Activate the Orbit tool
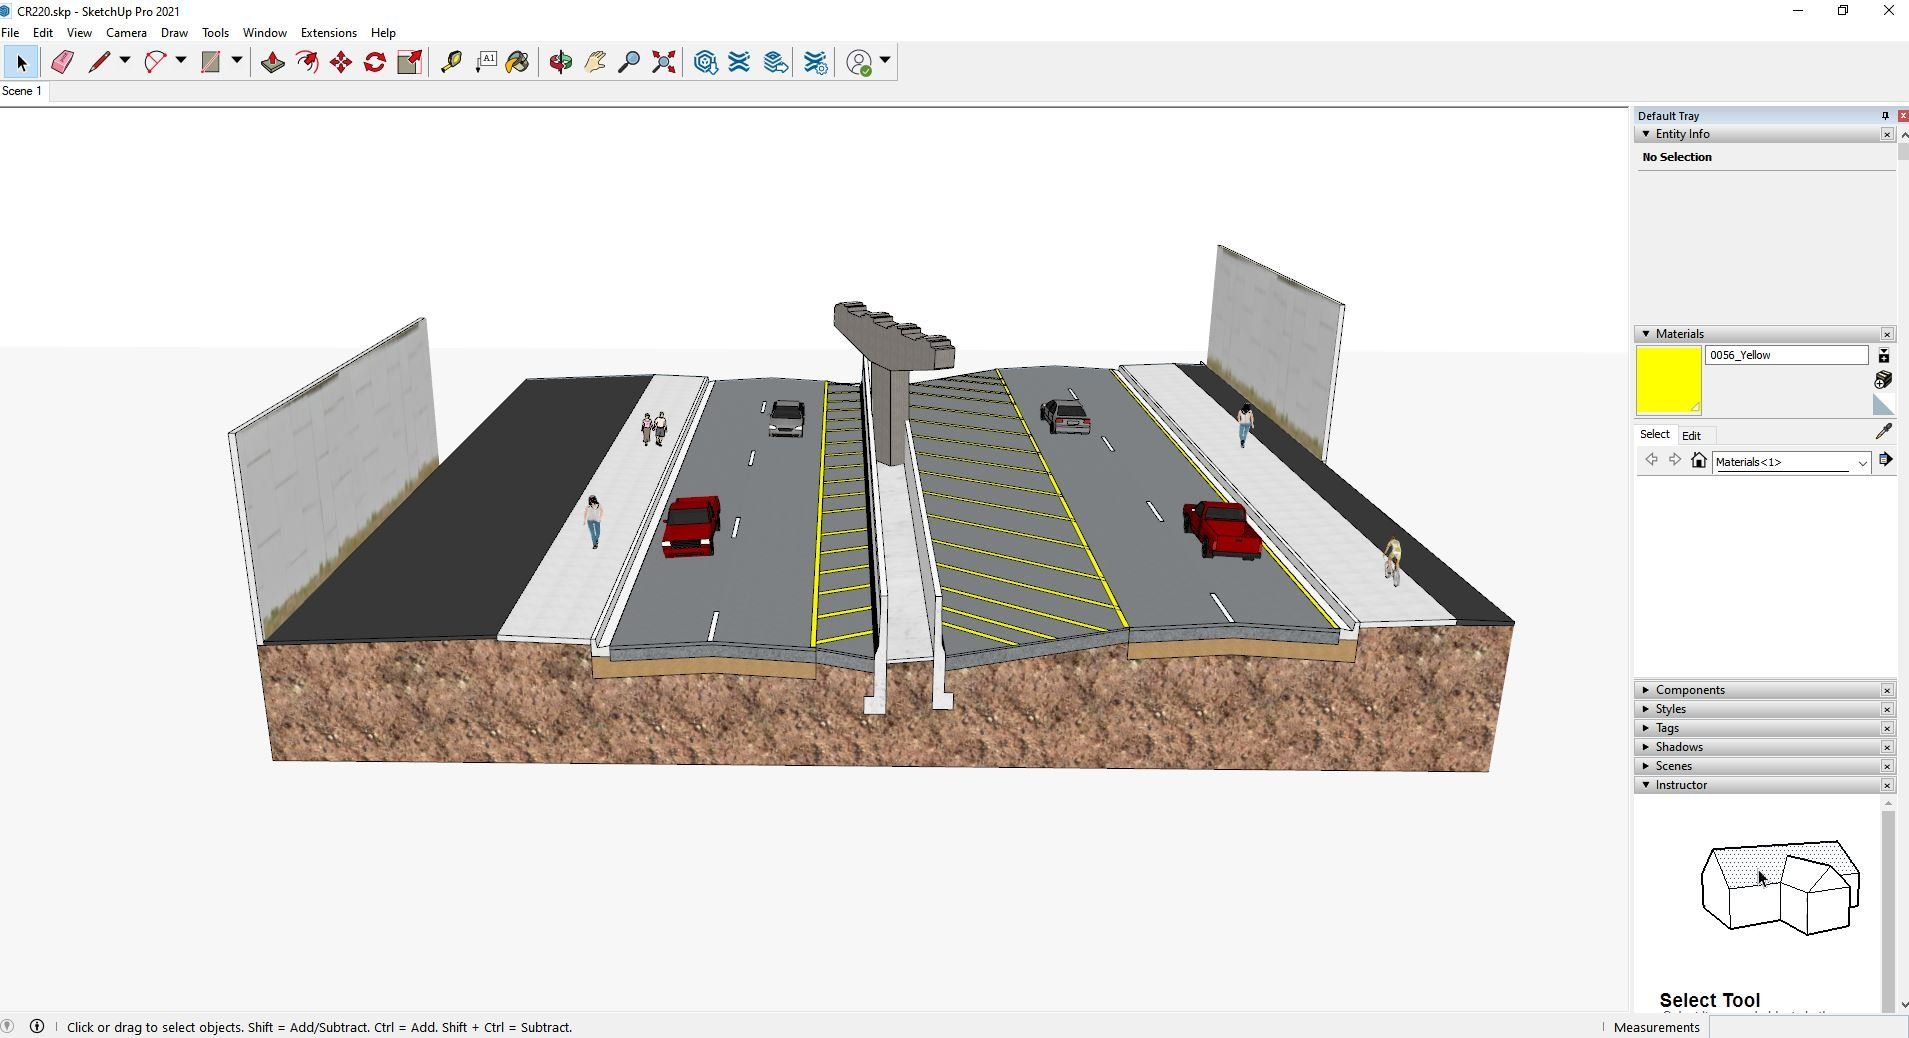1909x1038 pixels. pos(560,62)
